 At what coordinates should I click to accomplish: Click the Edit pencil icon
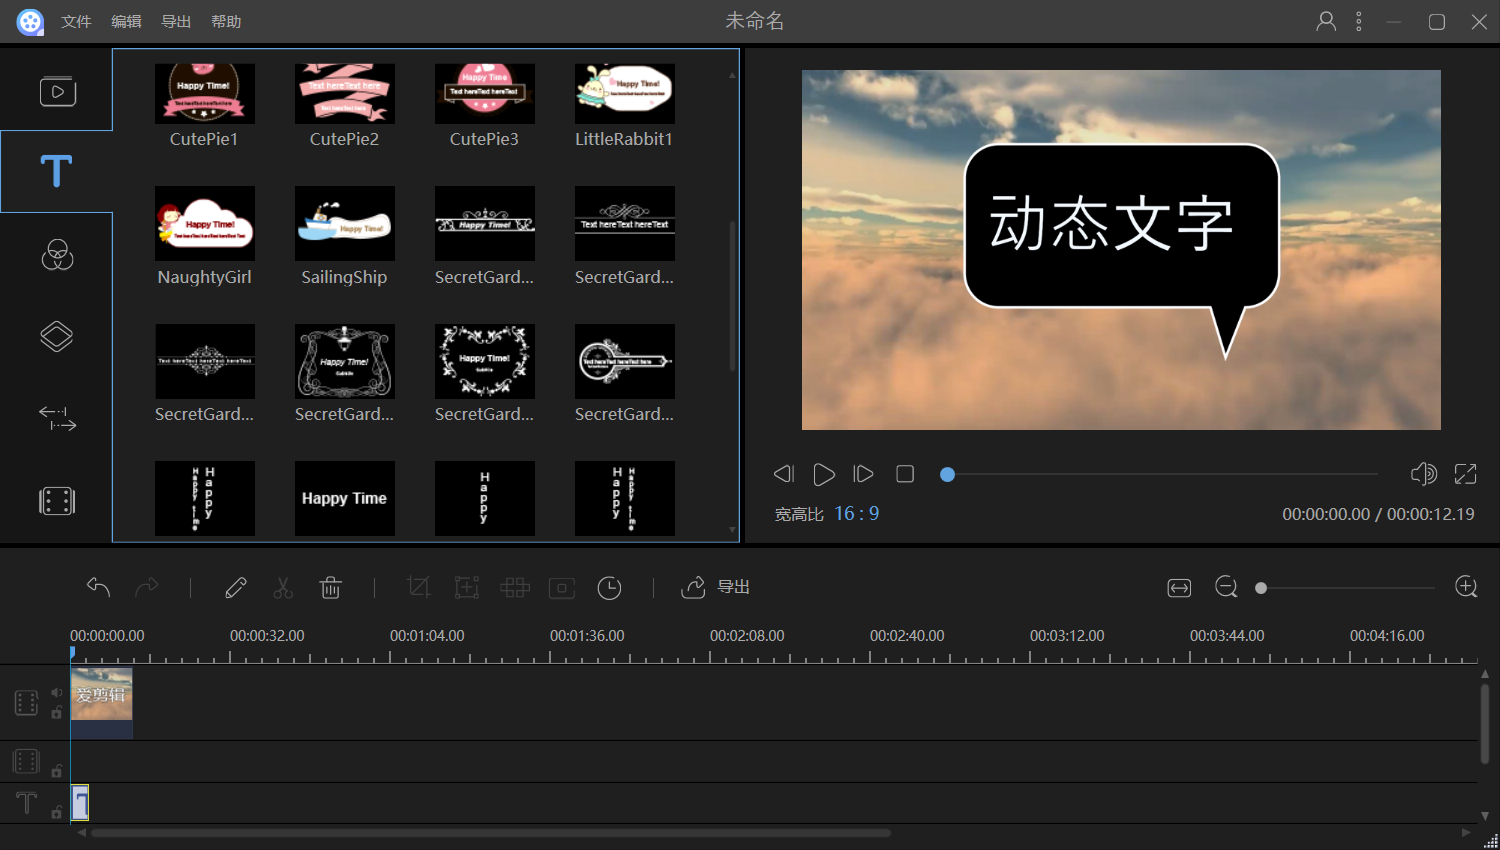coord(236,587)
